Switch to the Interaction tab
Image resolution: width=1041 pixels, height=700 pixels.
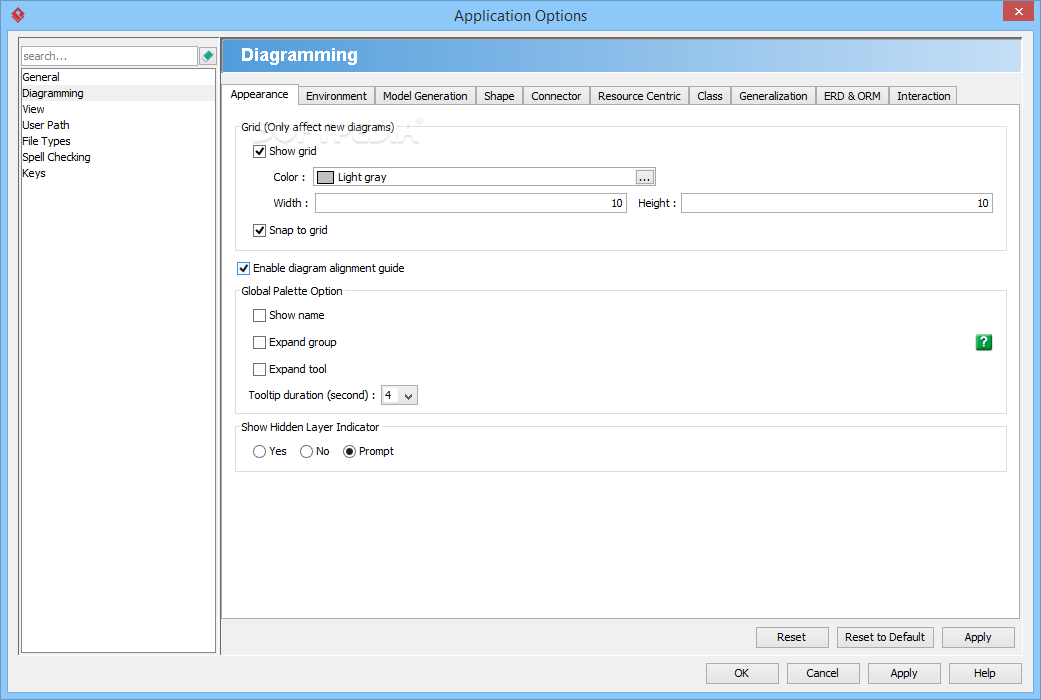(x=923, y=96)
